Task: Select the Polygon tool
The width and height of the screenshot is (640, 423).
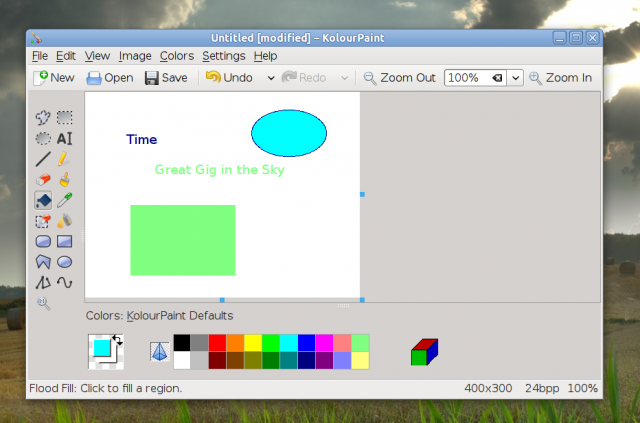Action: click(x=43, y=262)
